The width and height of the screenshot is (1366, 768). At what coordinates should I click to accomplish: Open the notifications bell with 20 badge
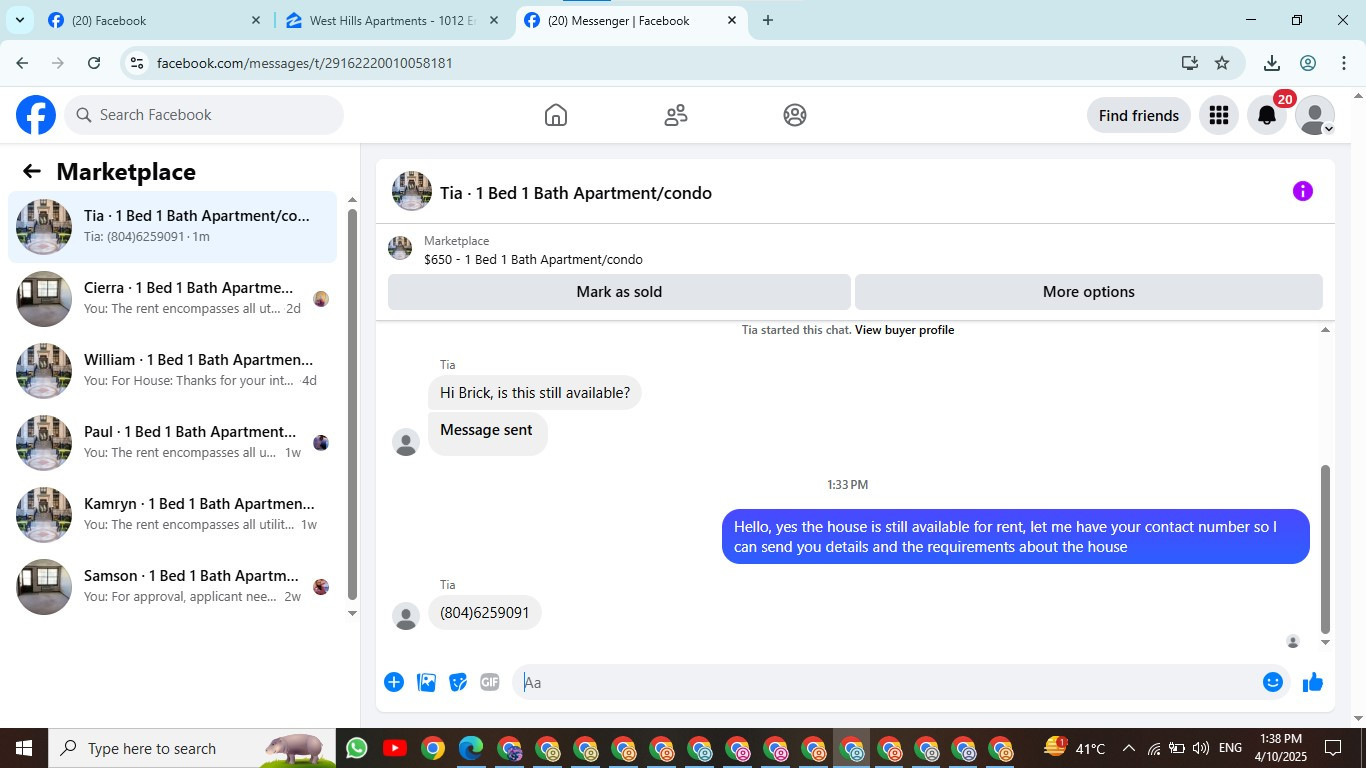coord(1267,115)
